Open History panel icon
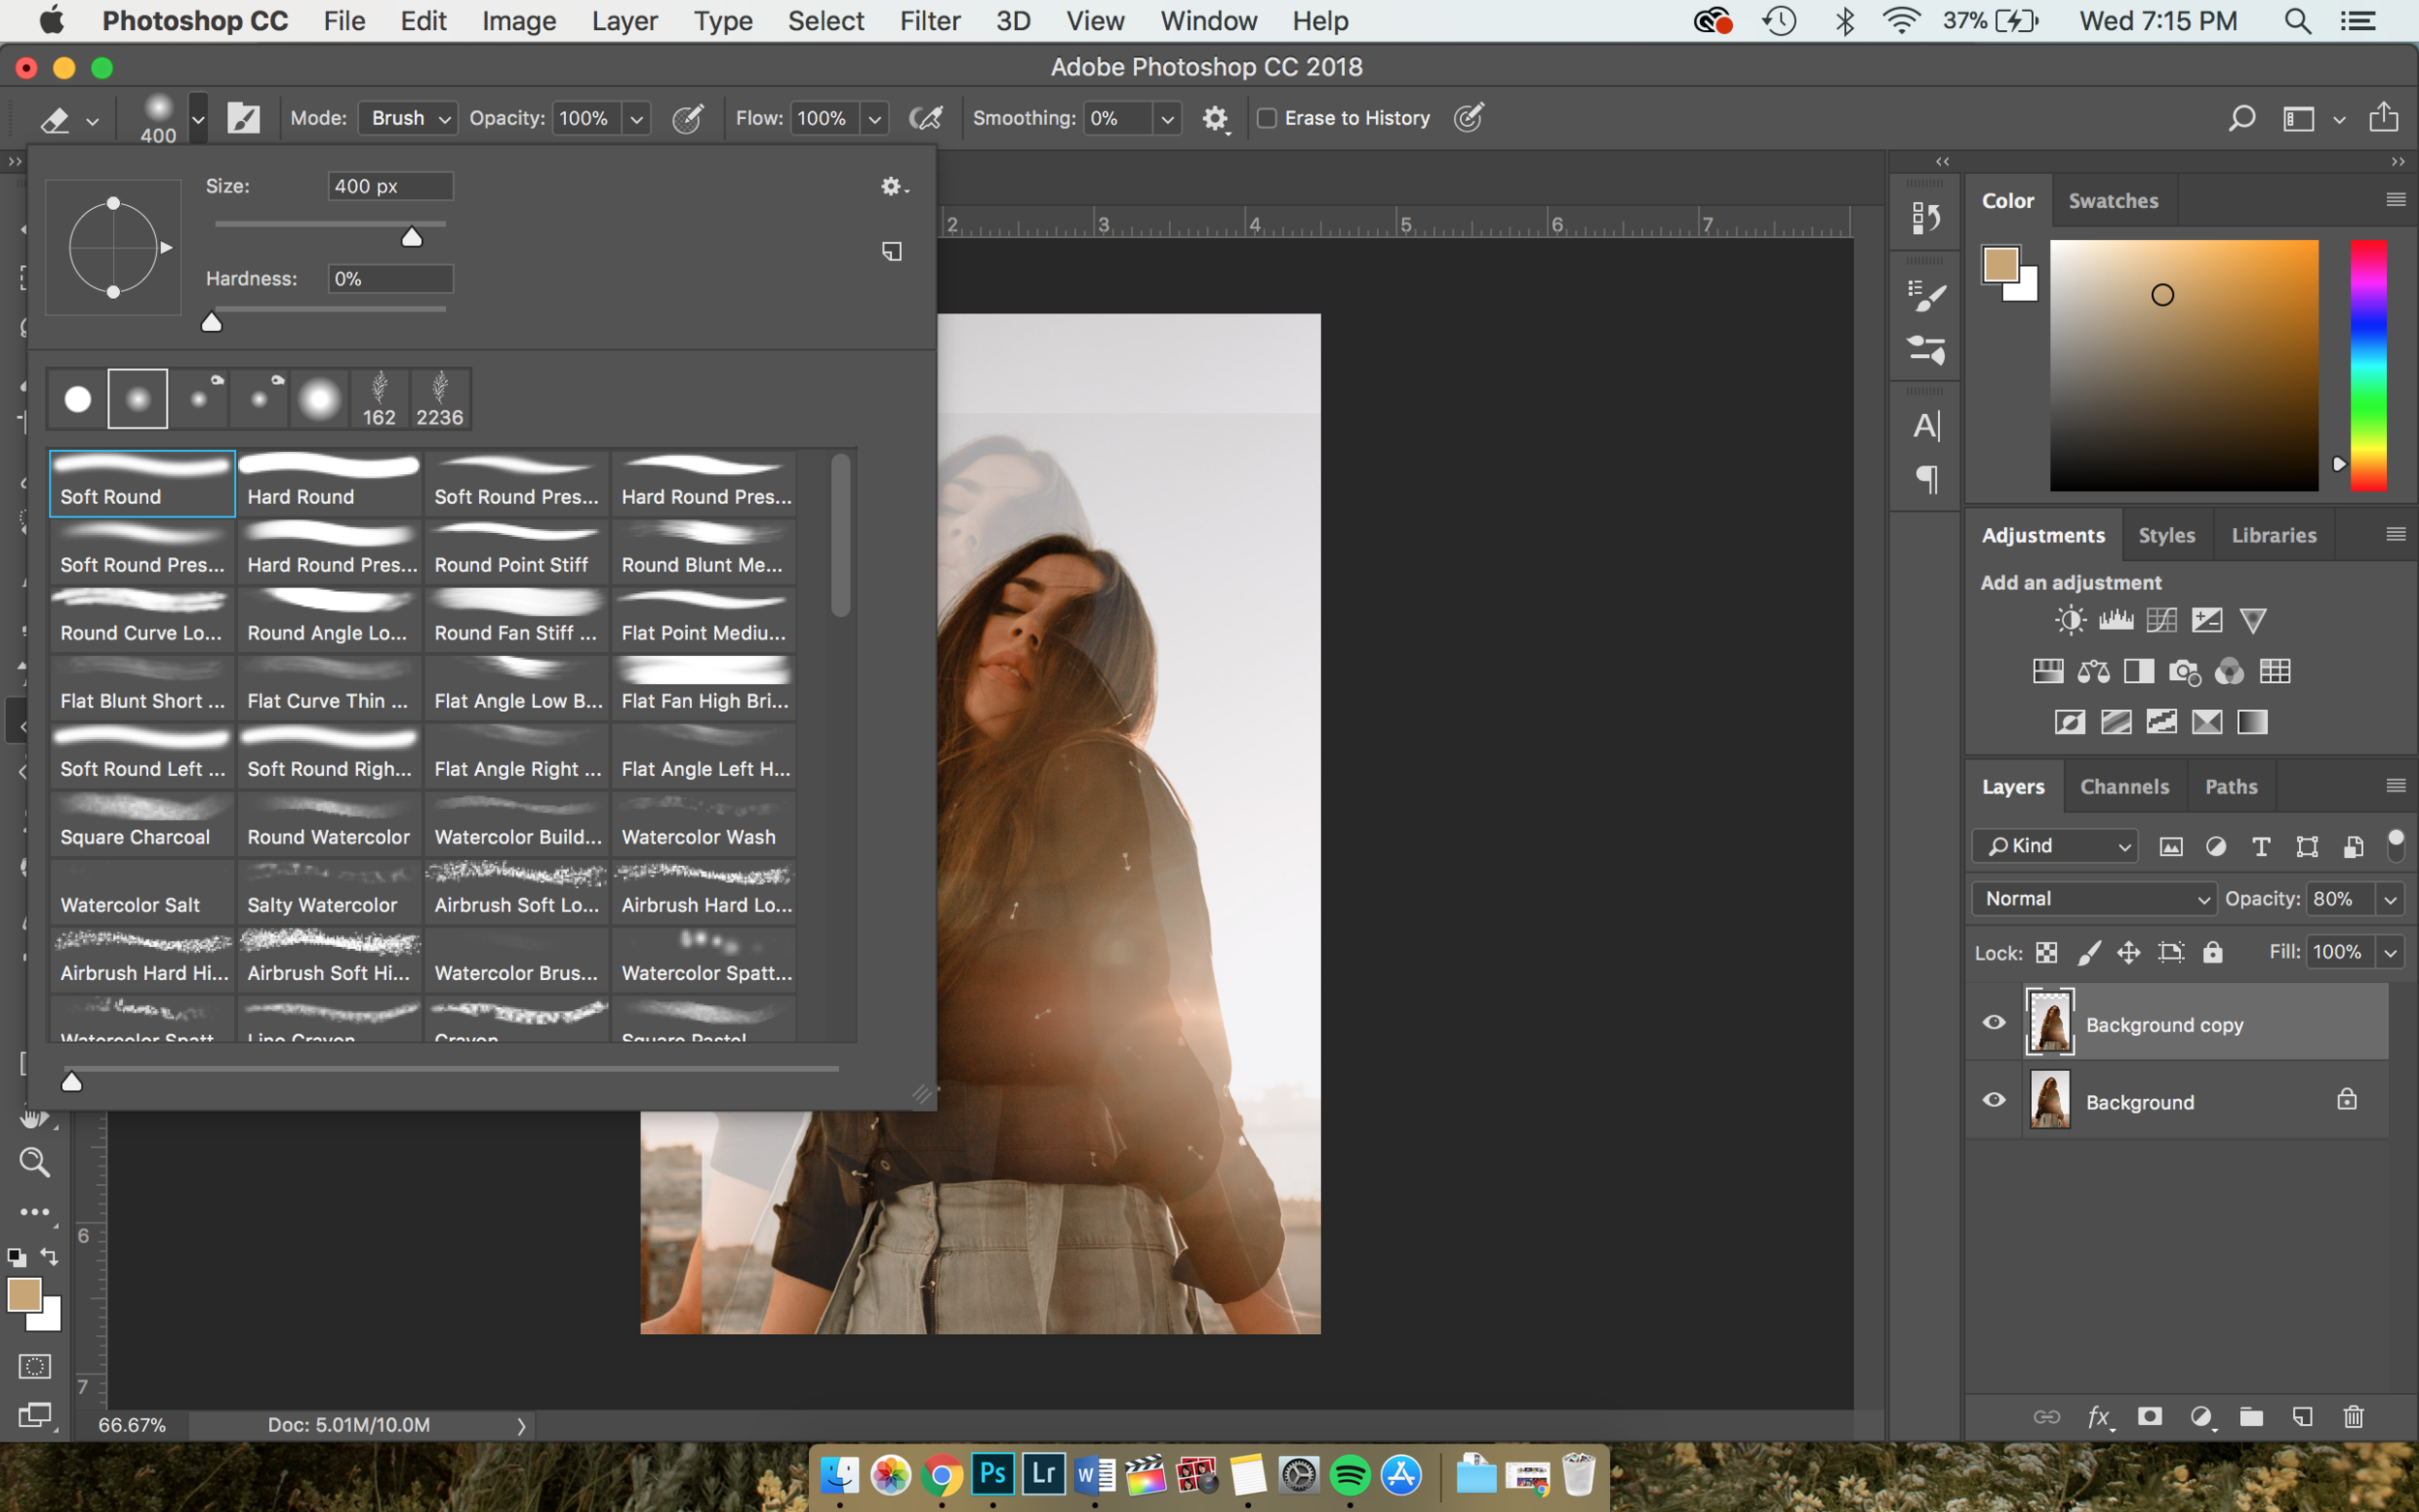The width and height of the screenshot is (2419, 1512). pyautogui.click(x=1925, y=217)
